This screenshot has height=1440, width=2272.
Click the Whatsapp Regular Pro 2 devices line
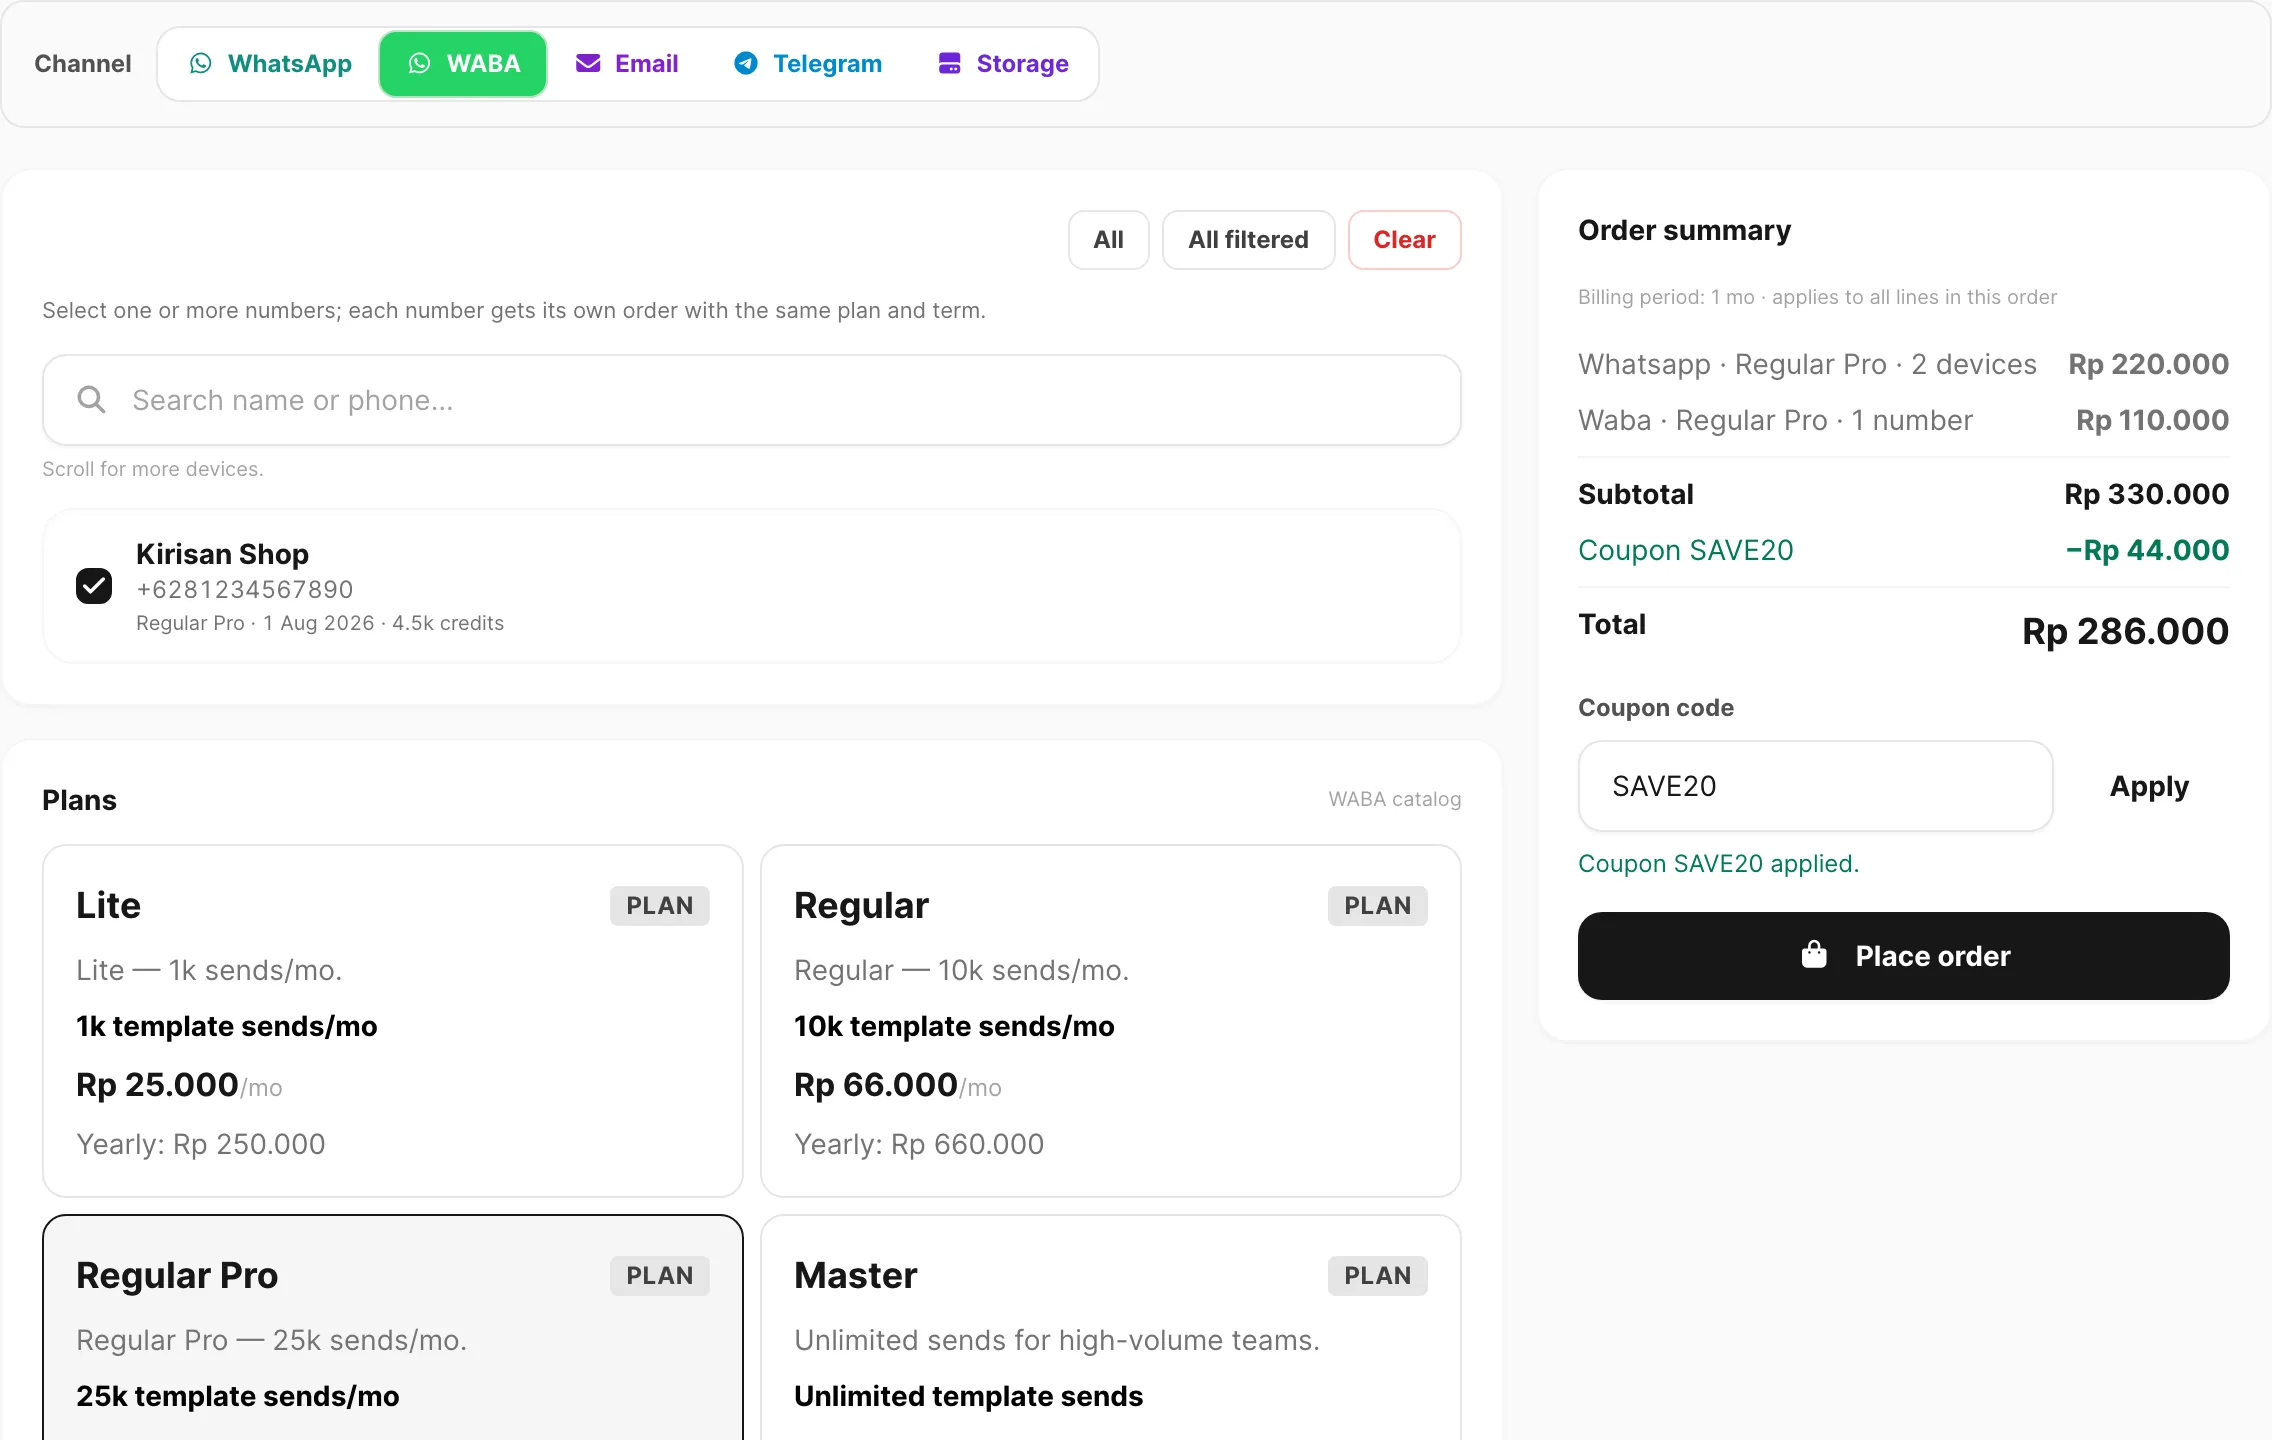[x=1903, y=364]
